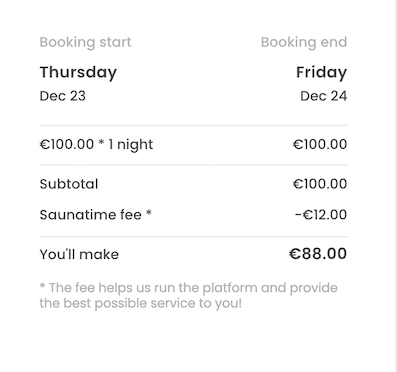Click the footnote asterisk before 'The fee'

coord(42,286)
